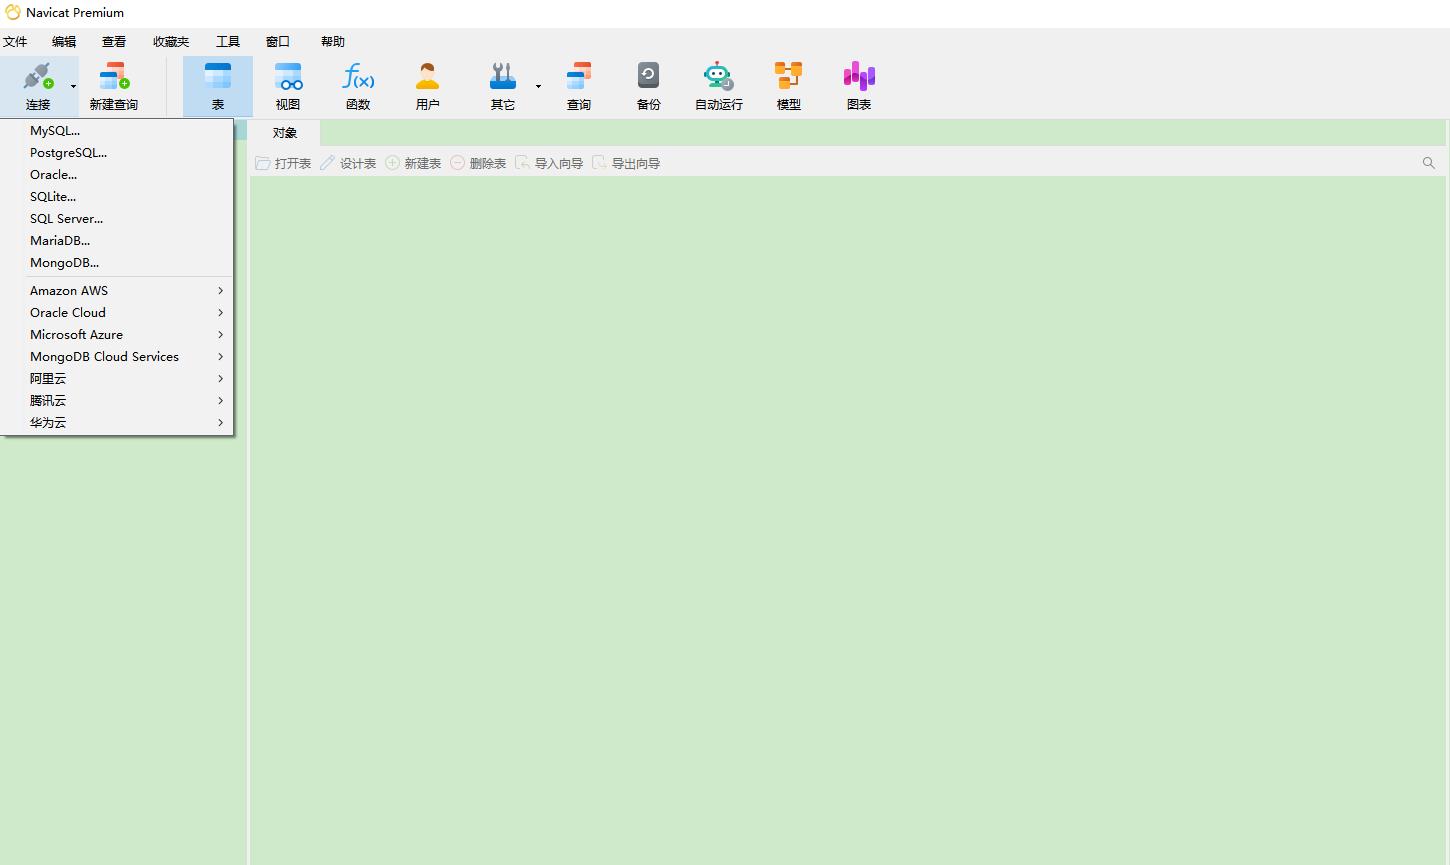Image resolution: width=1450 pixels, height=865 pixels.
Task: Choose MySQL... from the connection menu
Action: coord(55,131)
